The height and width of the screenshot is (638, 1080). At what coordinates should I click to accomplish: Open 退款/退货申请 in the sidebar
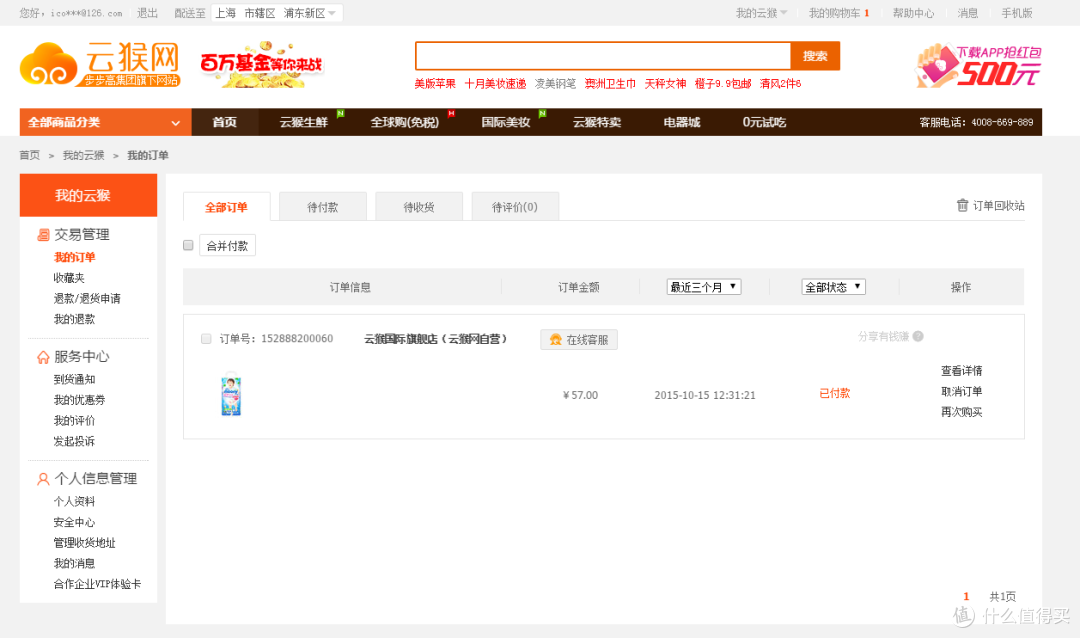[87, 298]
